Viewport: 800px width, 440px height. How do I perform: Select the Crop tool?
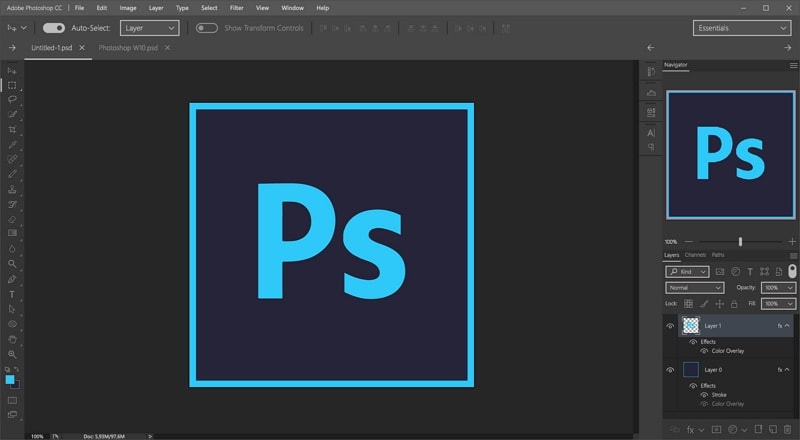click(x=12, y=129)
